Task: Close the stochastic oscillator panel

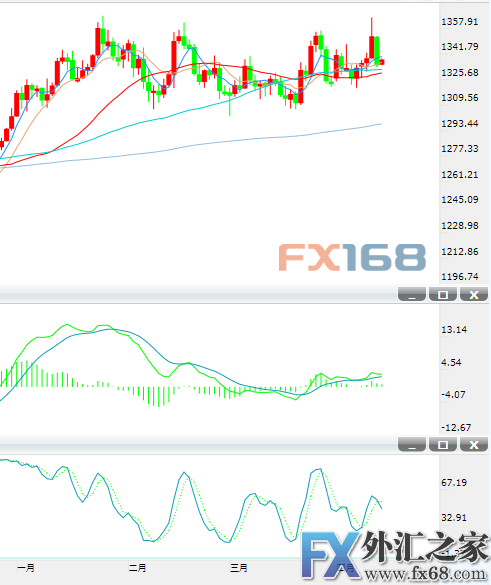Action: tap(474, 444)
